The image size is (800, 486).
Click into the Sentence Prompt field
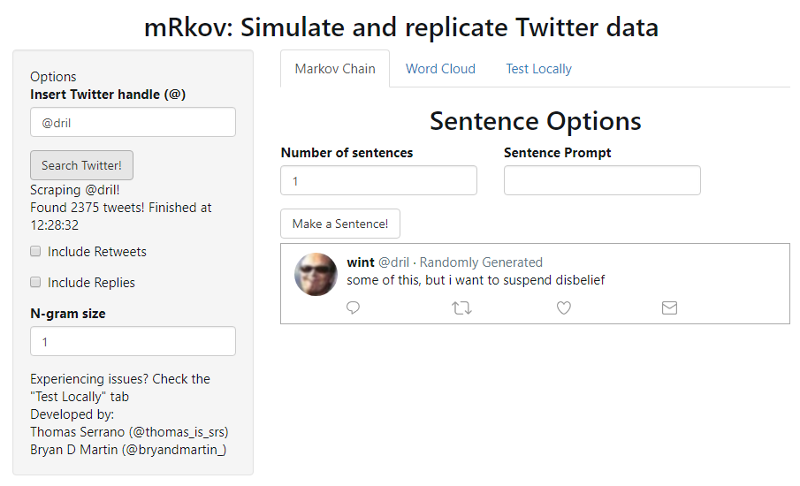pyautogui.click(x=602, y=180)
